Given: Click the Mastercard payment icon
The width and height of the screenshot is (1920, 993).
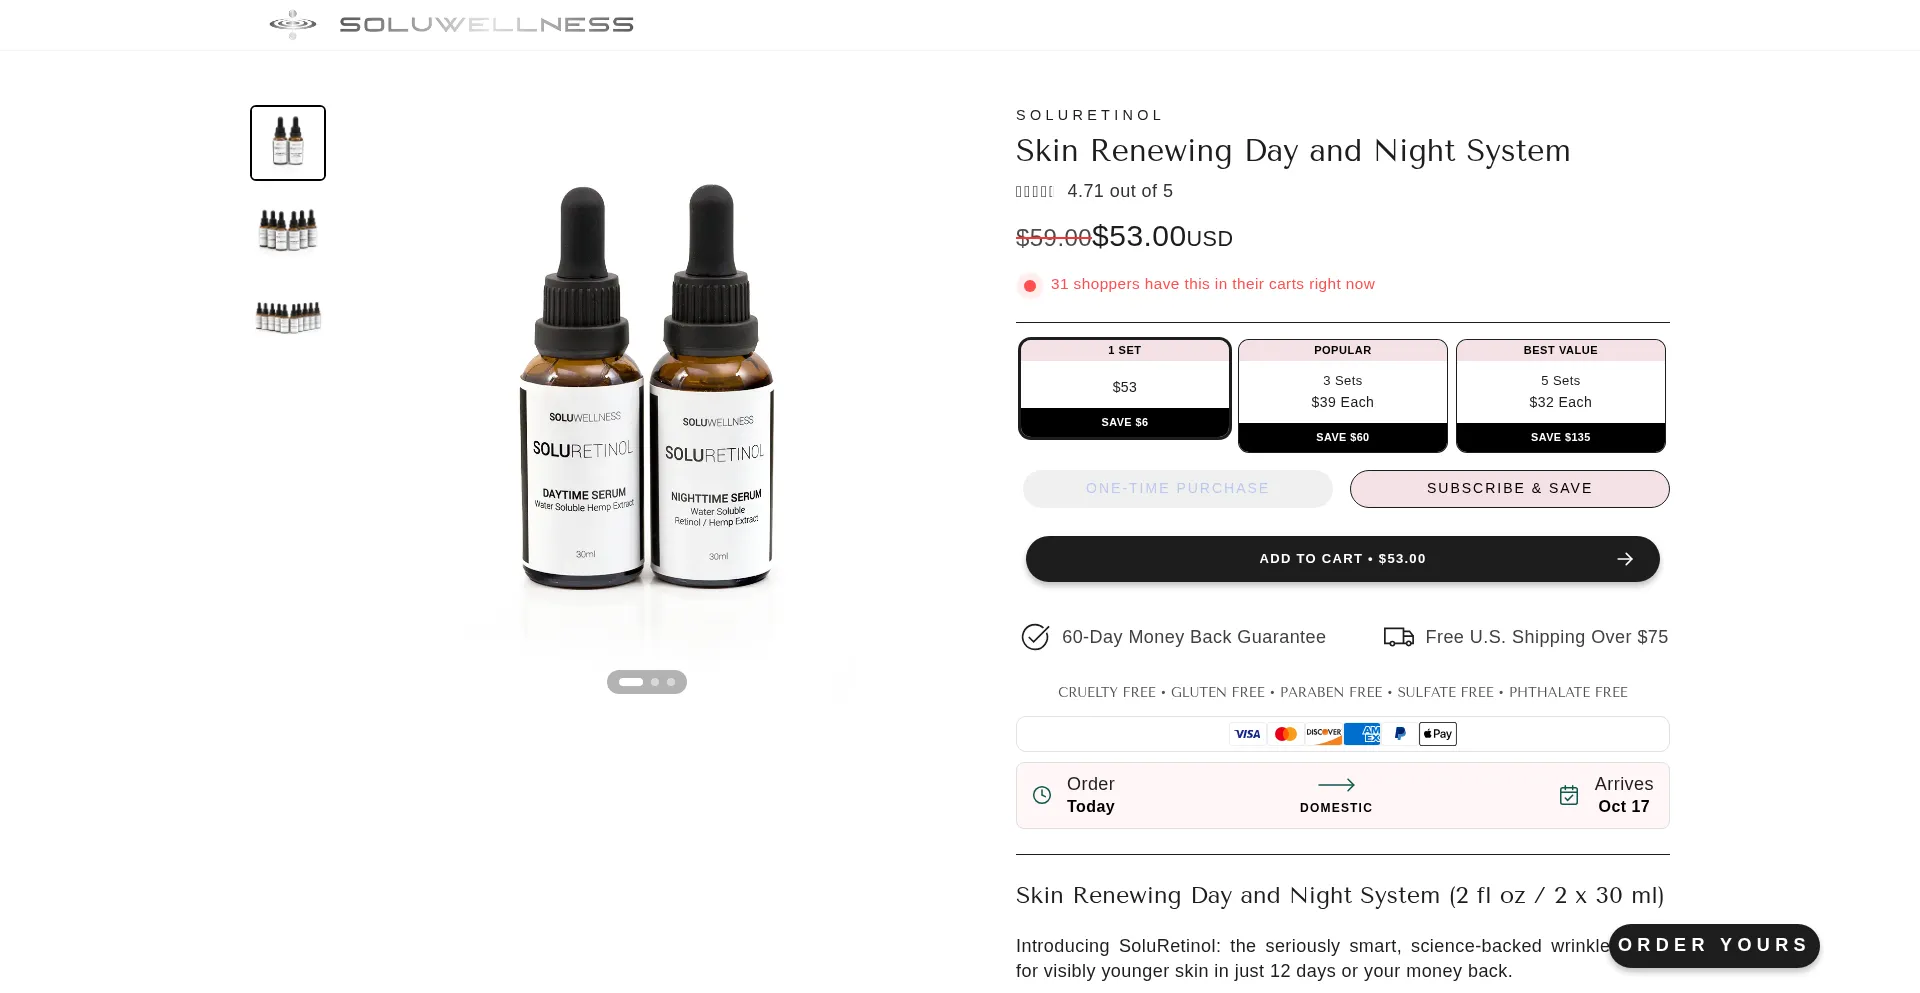Looking at the screenshot, I should point(1286,734).
